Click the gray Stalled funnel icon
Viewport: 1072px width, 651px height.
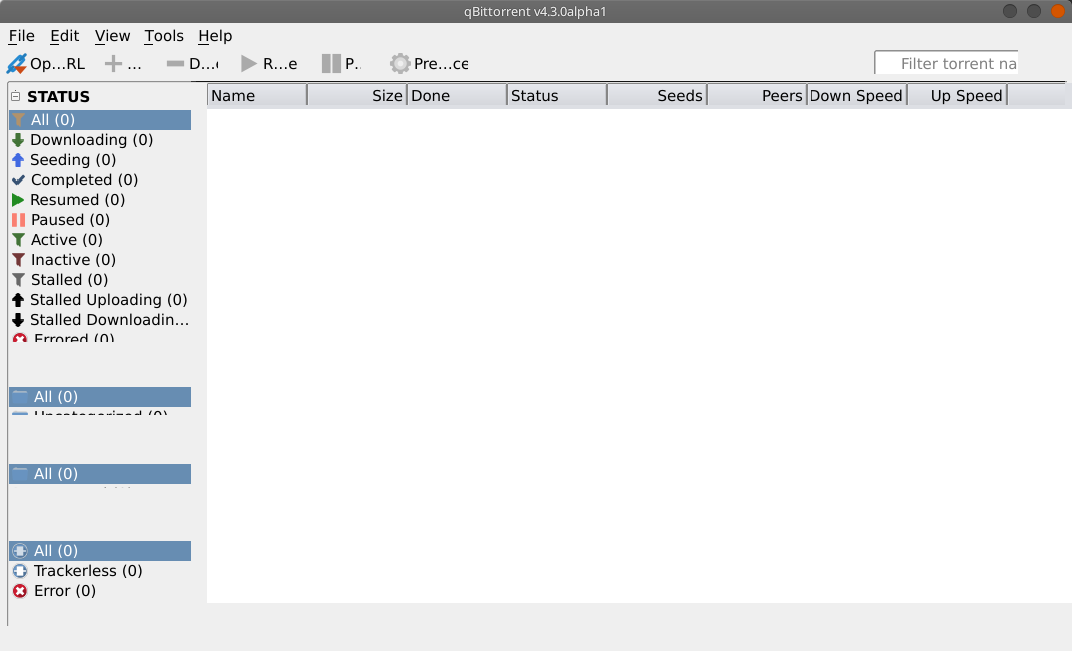[18, 280]
